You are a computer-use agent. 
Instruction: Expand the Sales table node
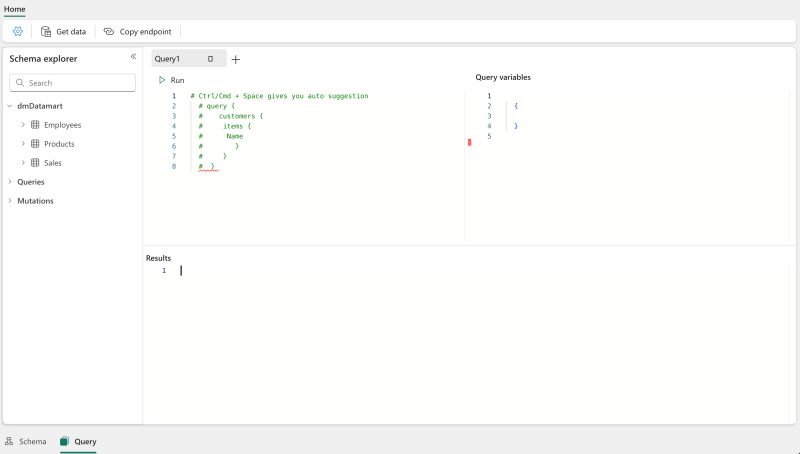(23, 163)
